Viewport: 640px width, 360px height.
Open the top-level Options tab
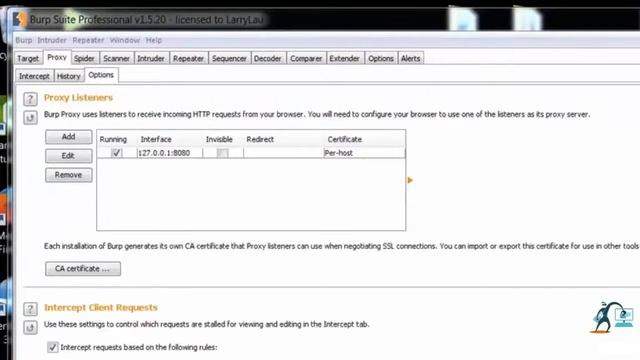pyautogui.click(x=380, y=58)
